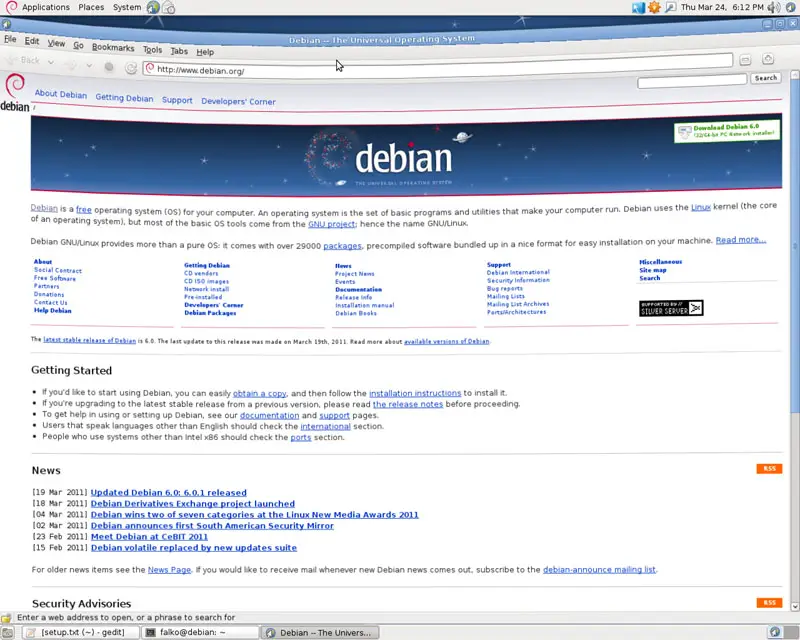
Task: Open the packages link in the intro paragraph
Action: coord(342,245)
